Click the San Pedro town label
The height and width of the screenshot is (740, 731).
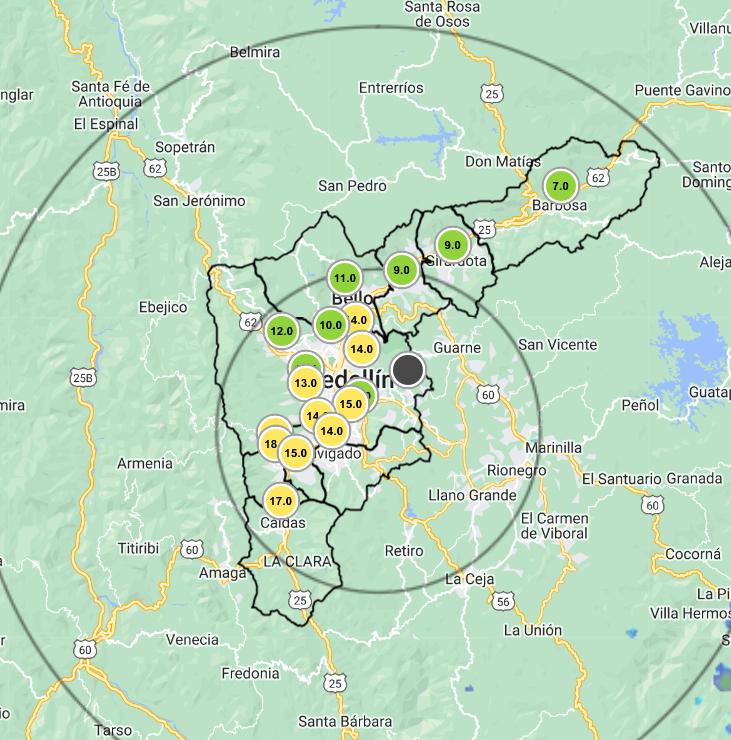[352, 186]
